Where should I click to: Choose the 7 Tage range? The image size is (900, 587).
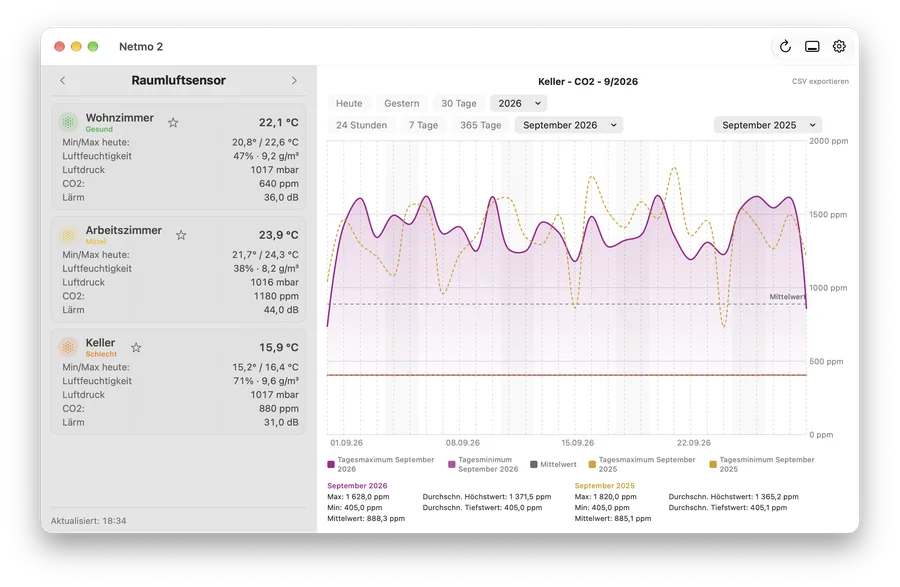pos(424,125)
